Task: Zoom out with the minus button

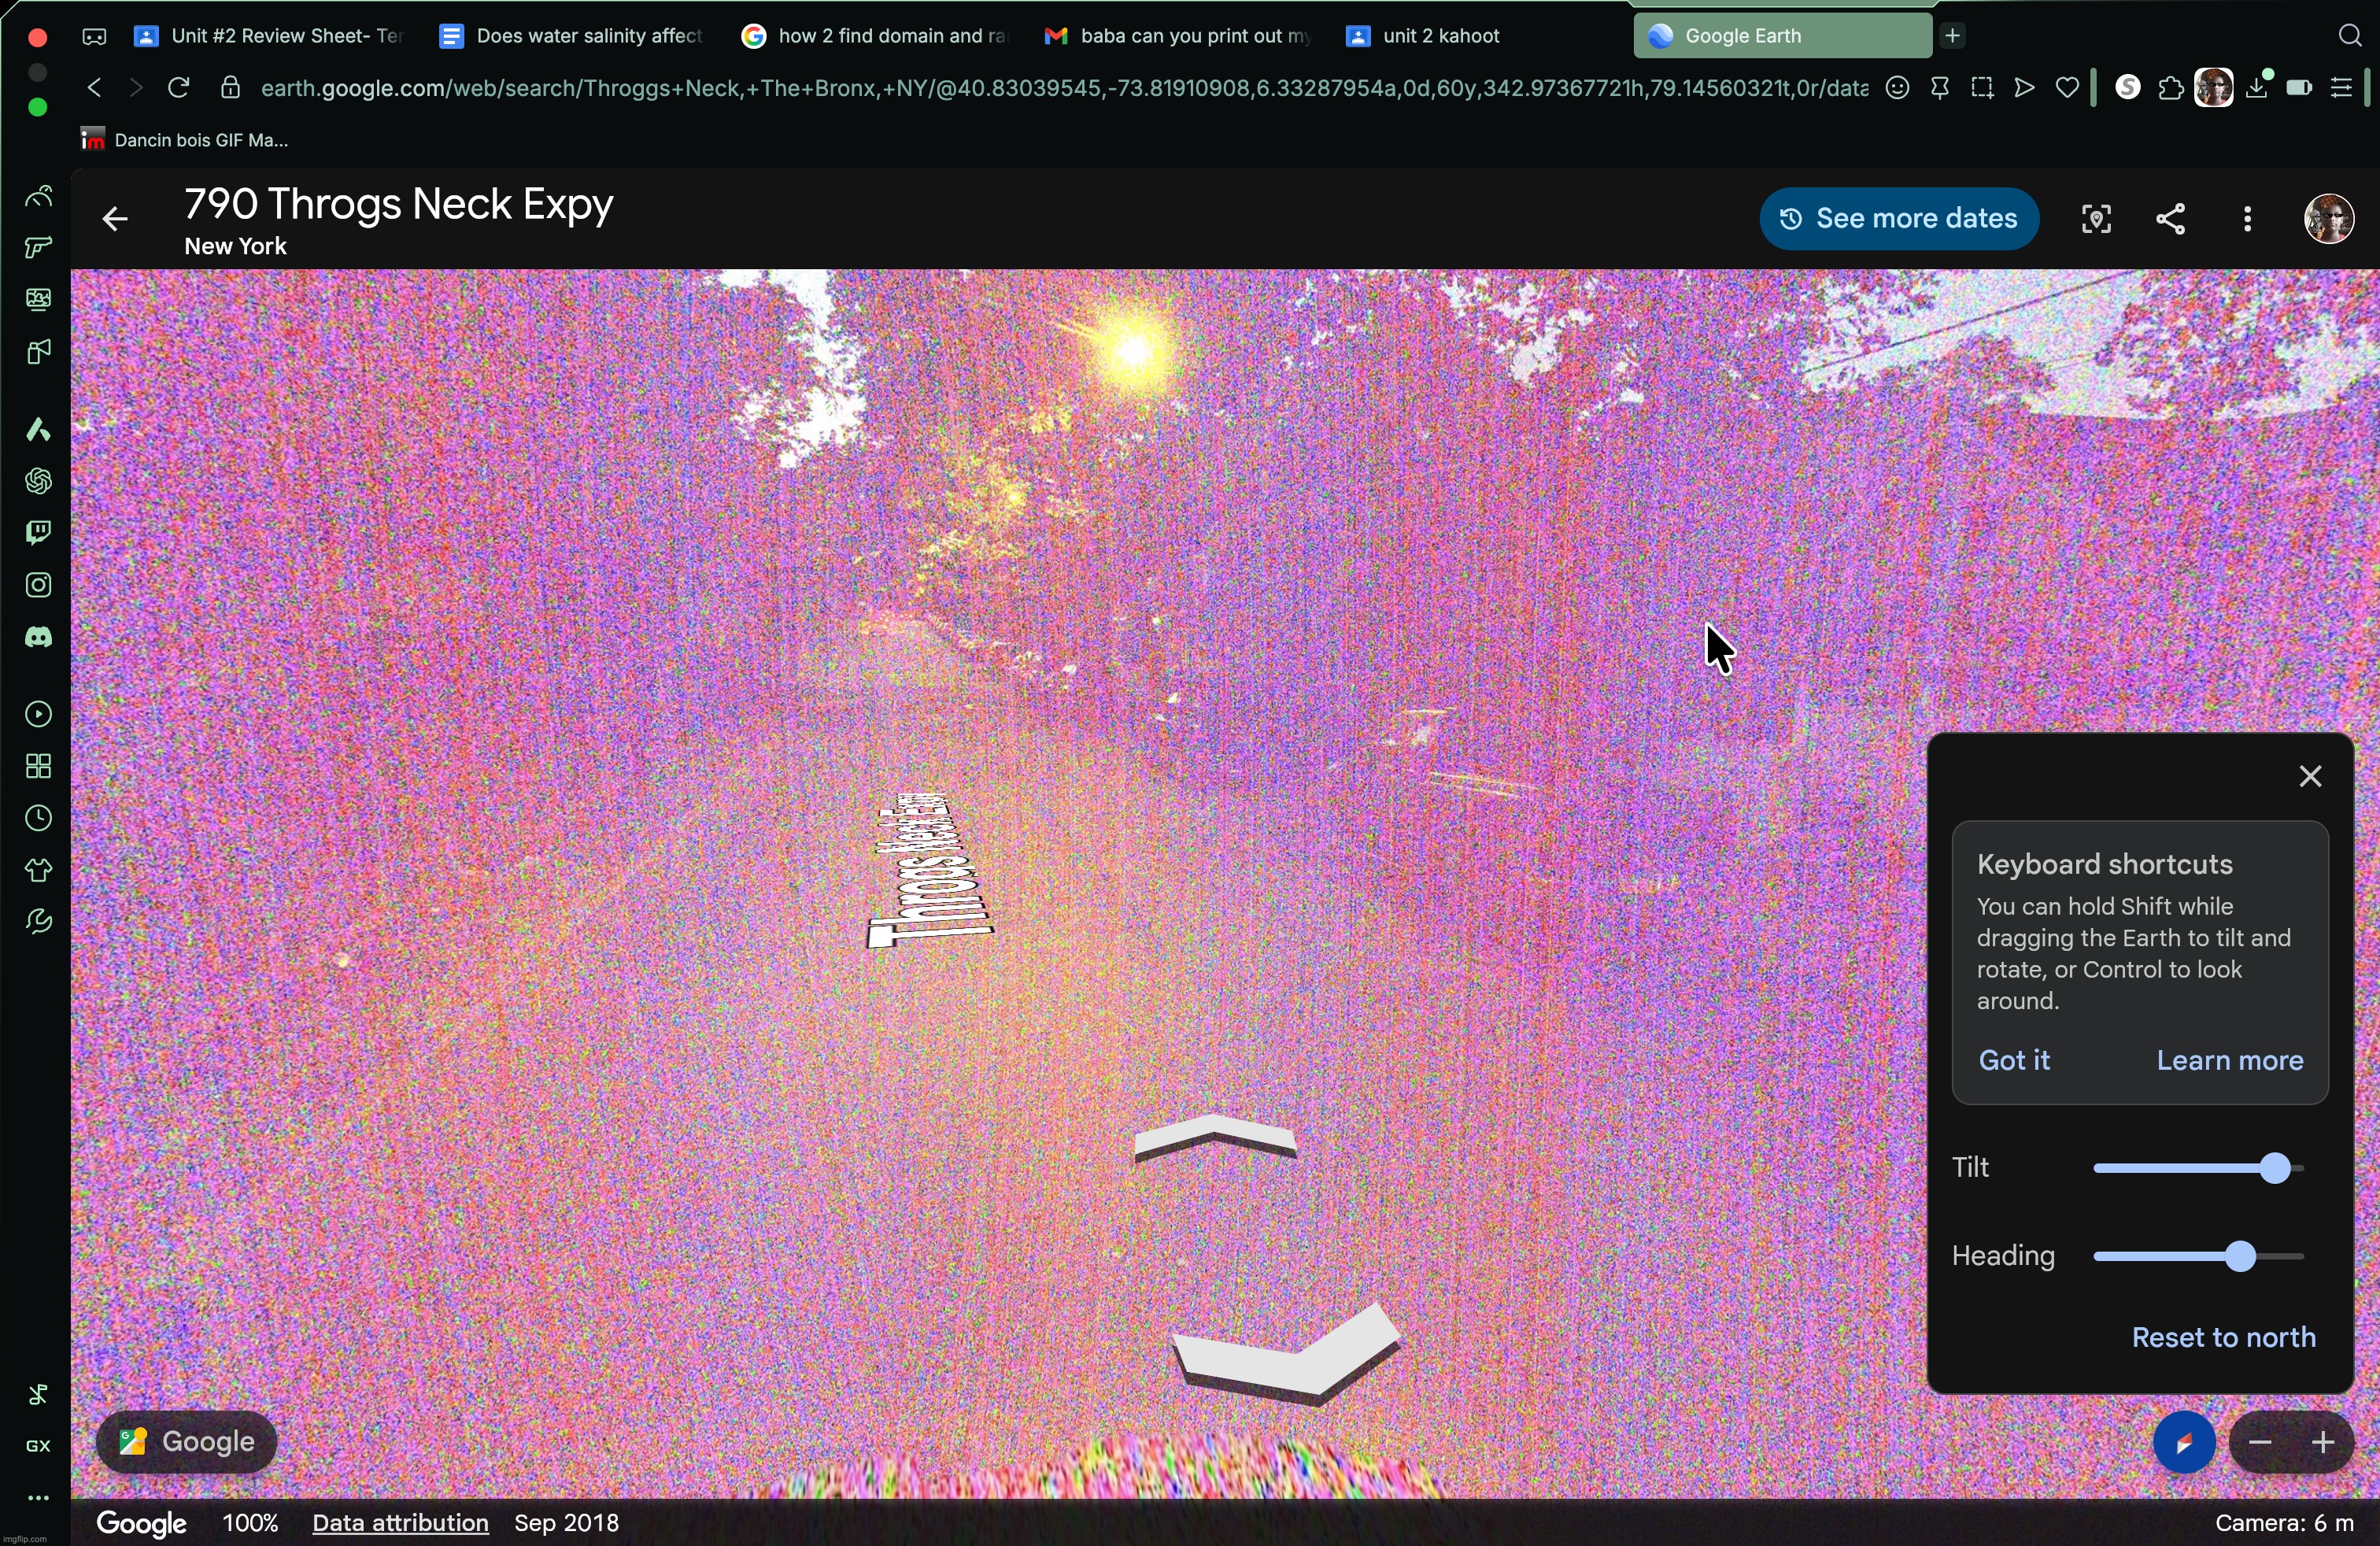Action: pos(2259,1442)
